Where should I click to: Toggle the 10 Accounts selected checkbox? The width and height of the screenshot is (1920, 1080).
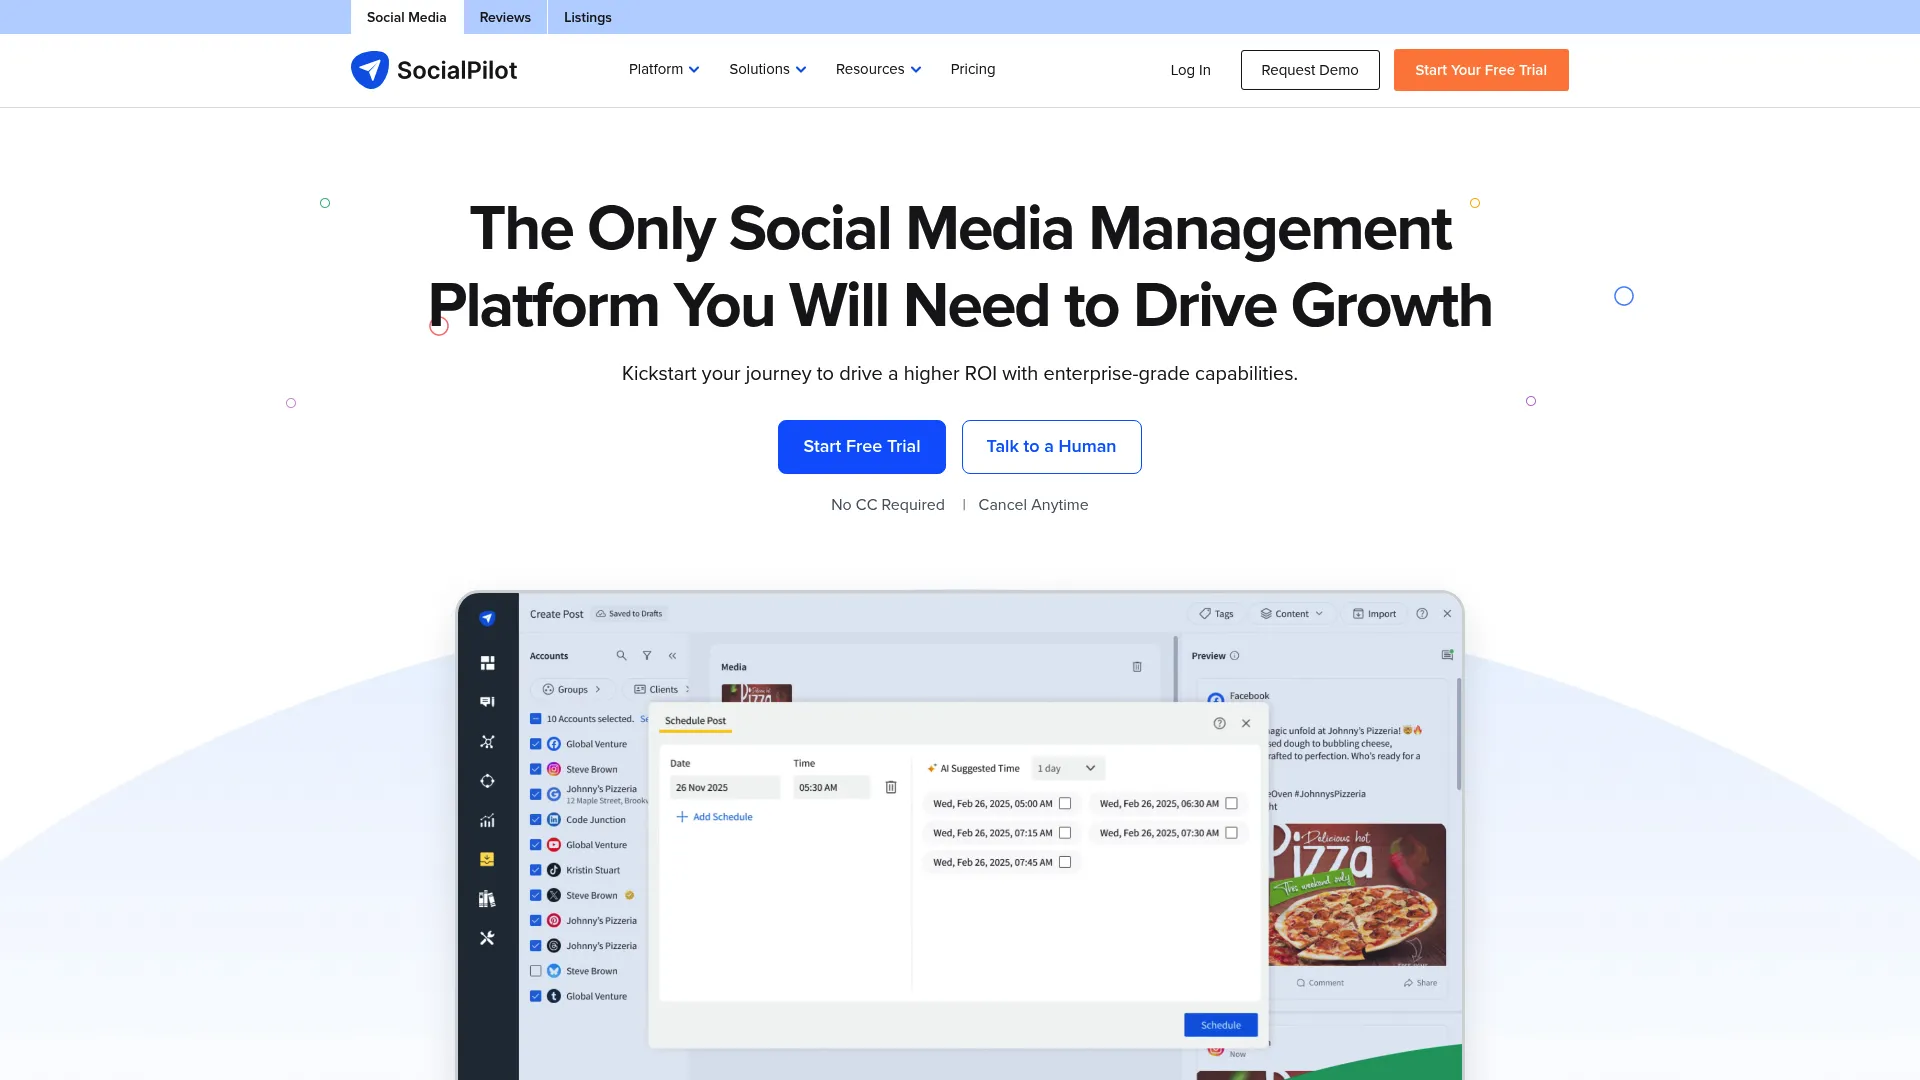coord(536,719)
